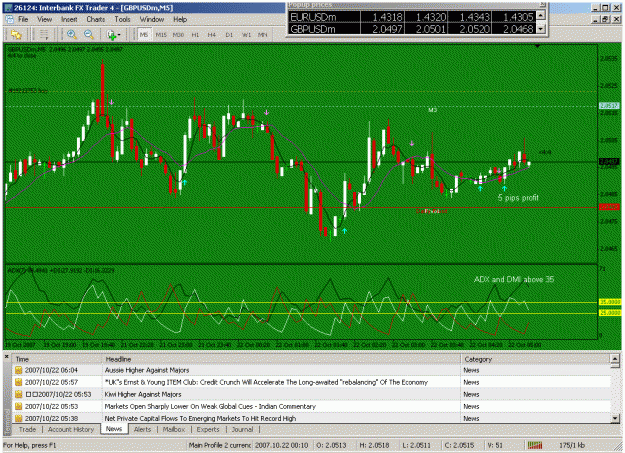Open the View menu
The image size is (625, 453).
point(45,19)
